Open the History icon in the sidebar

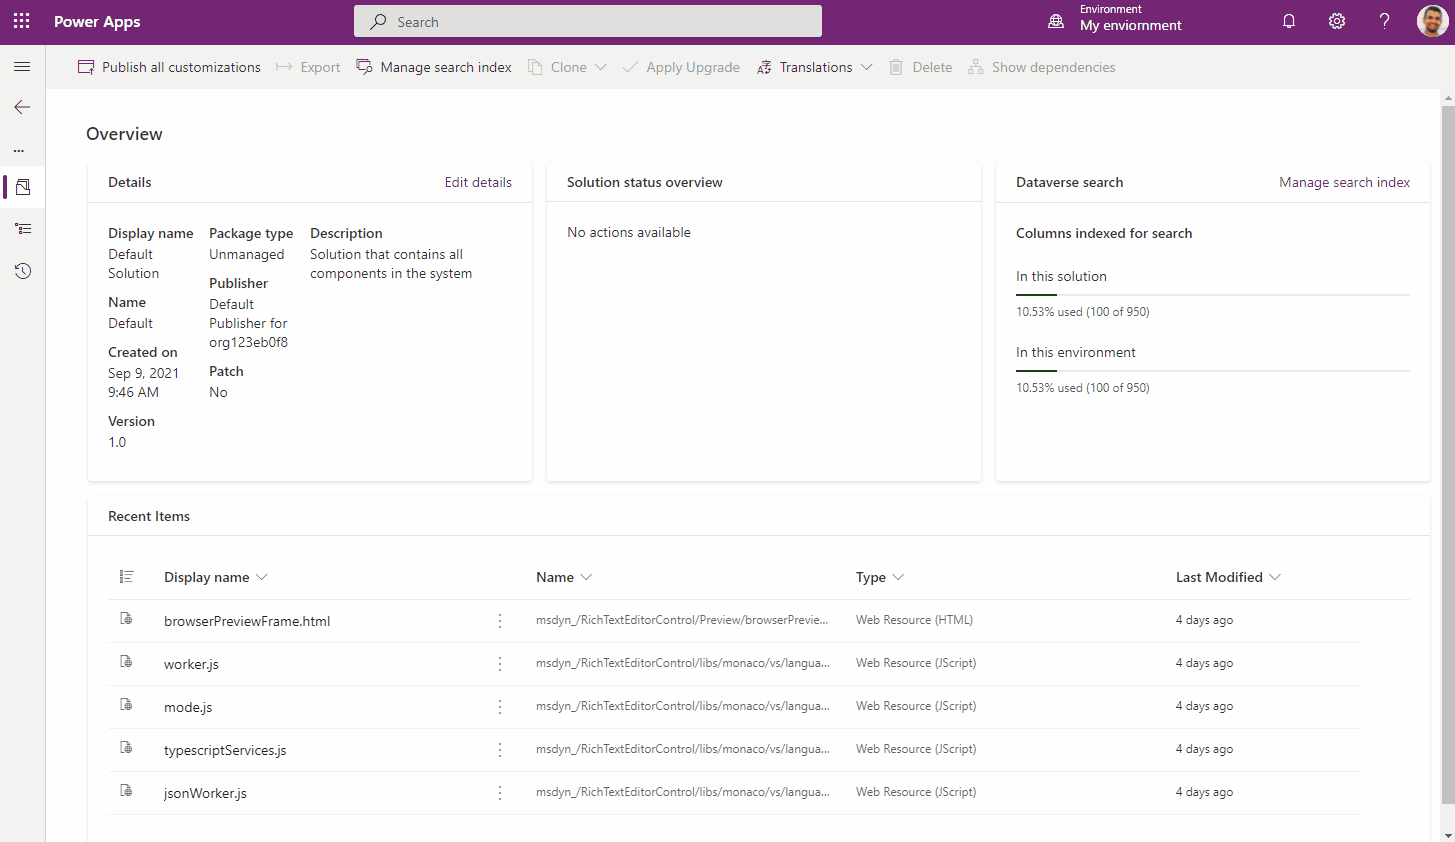click(x=22, y=271)
